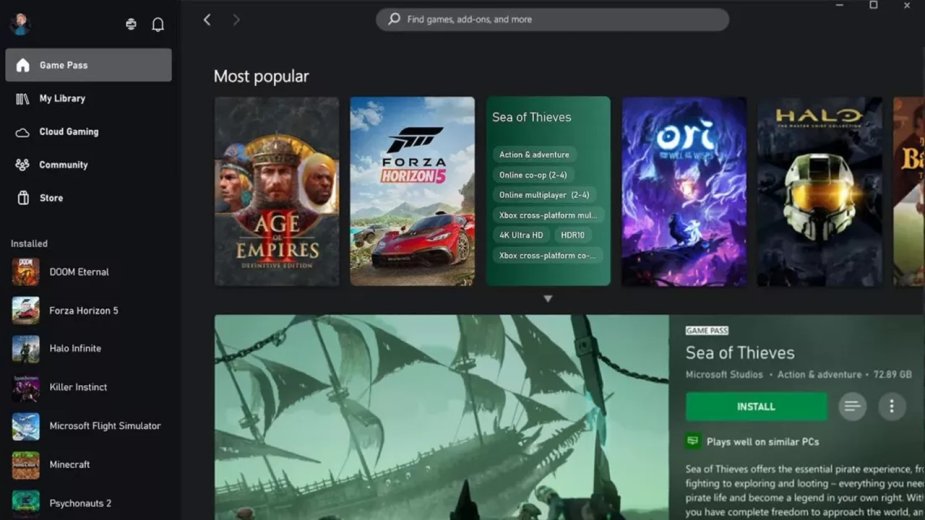
Task: Click the Game Pass home icon
Action: (22, 65)
